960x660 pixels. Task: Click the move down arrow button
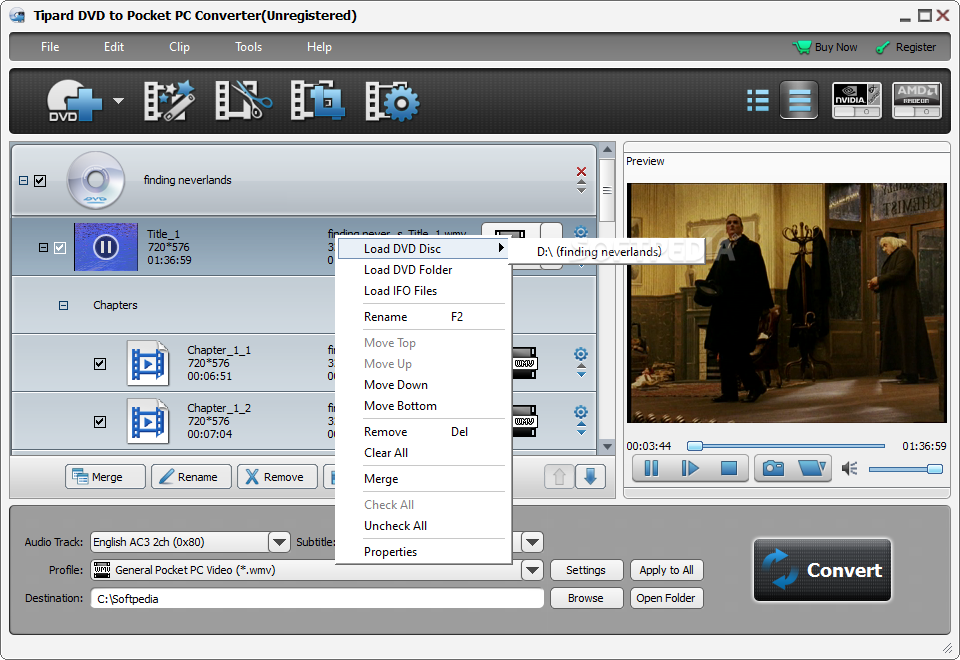point(590,477)
